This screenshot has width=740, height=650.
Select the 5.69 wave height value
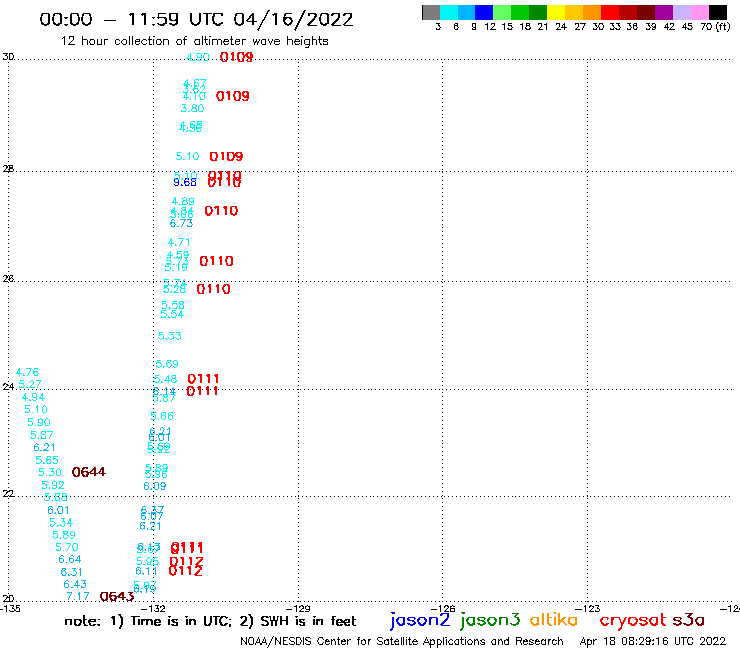[167, 364]
